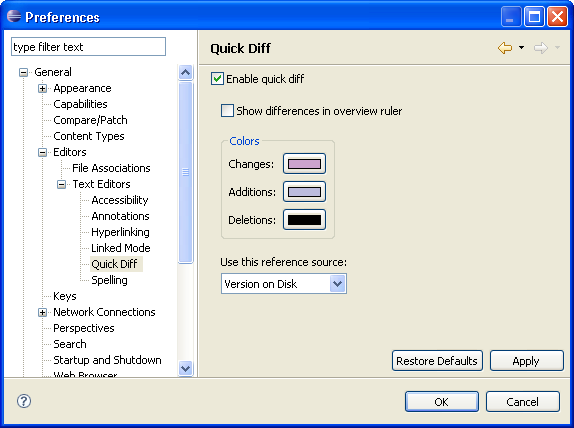574x428 pixels.
Task: Click the Apply button
Action: tap(526, 361)
